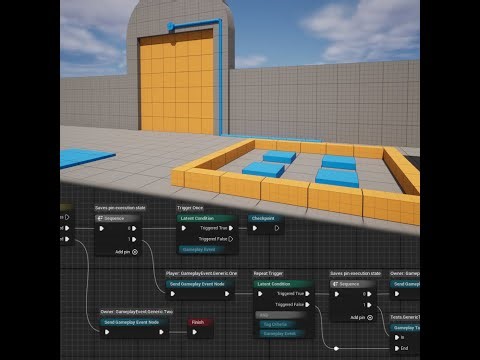Click output pin of Owner Generic.Two Send Event node
The width and height of the screenshot is (480, 360).
161,332
